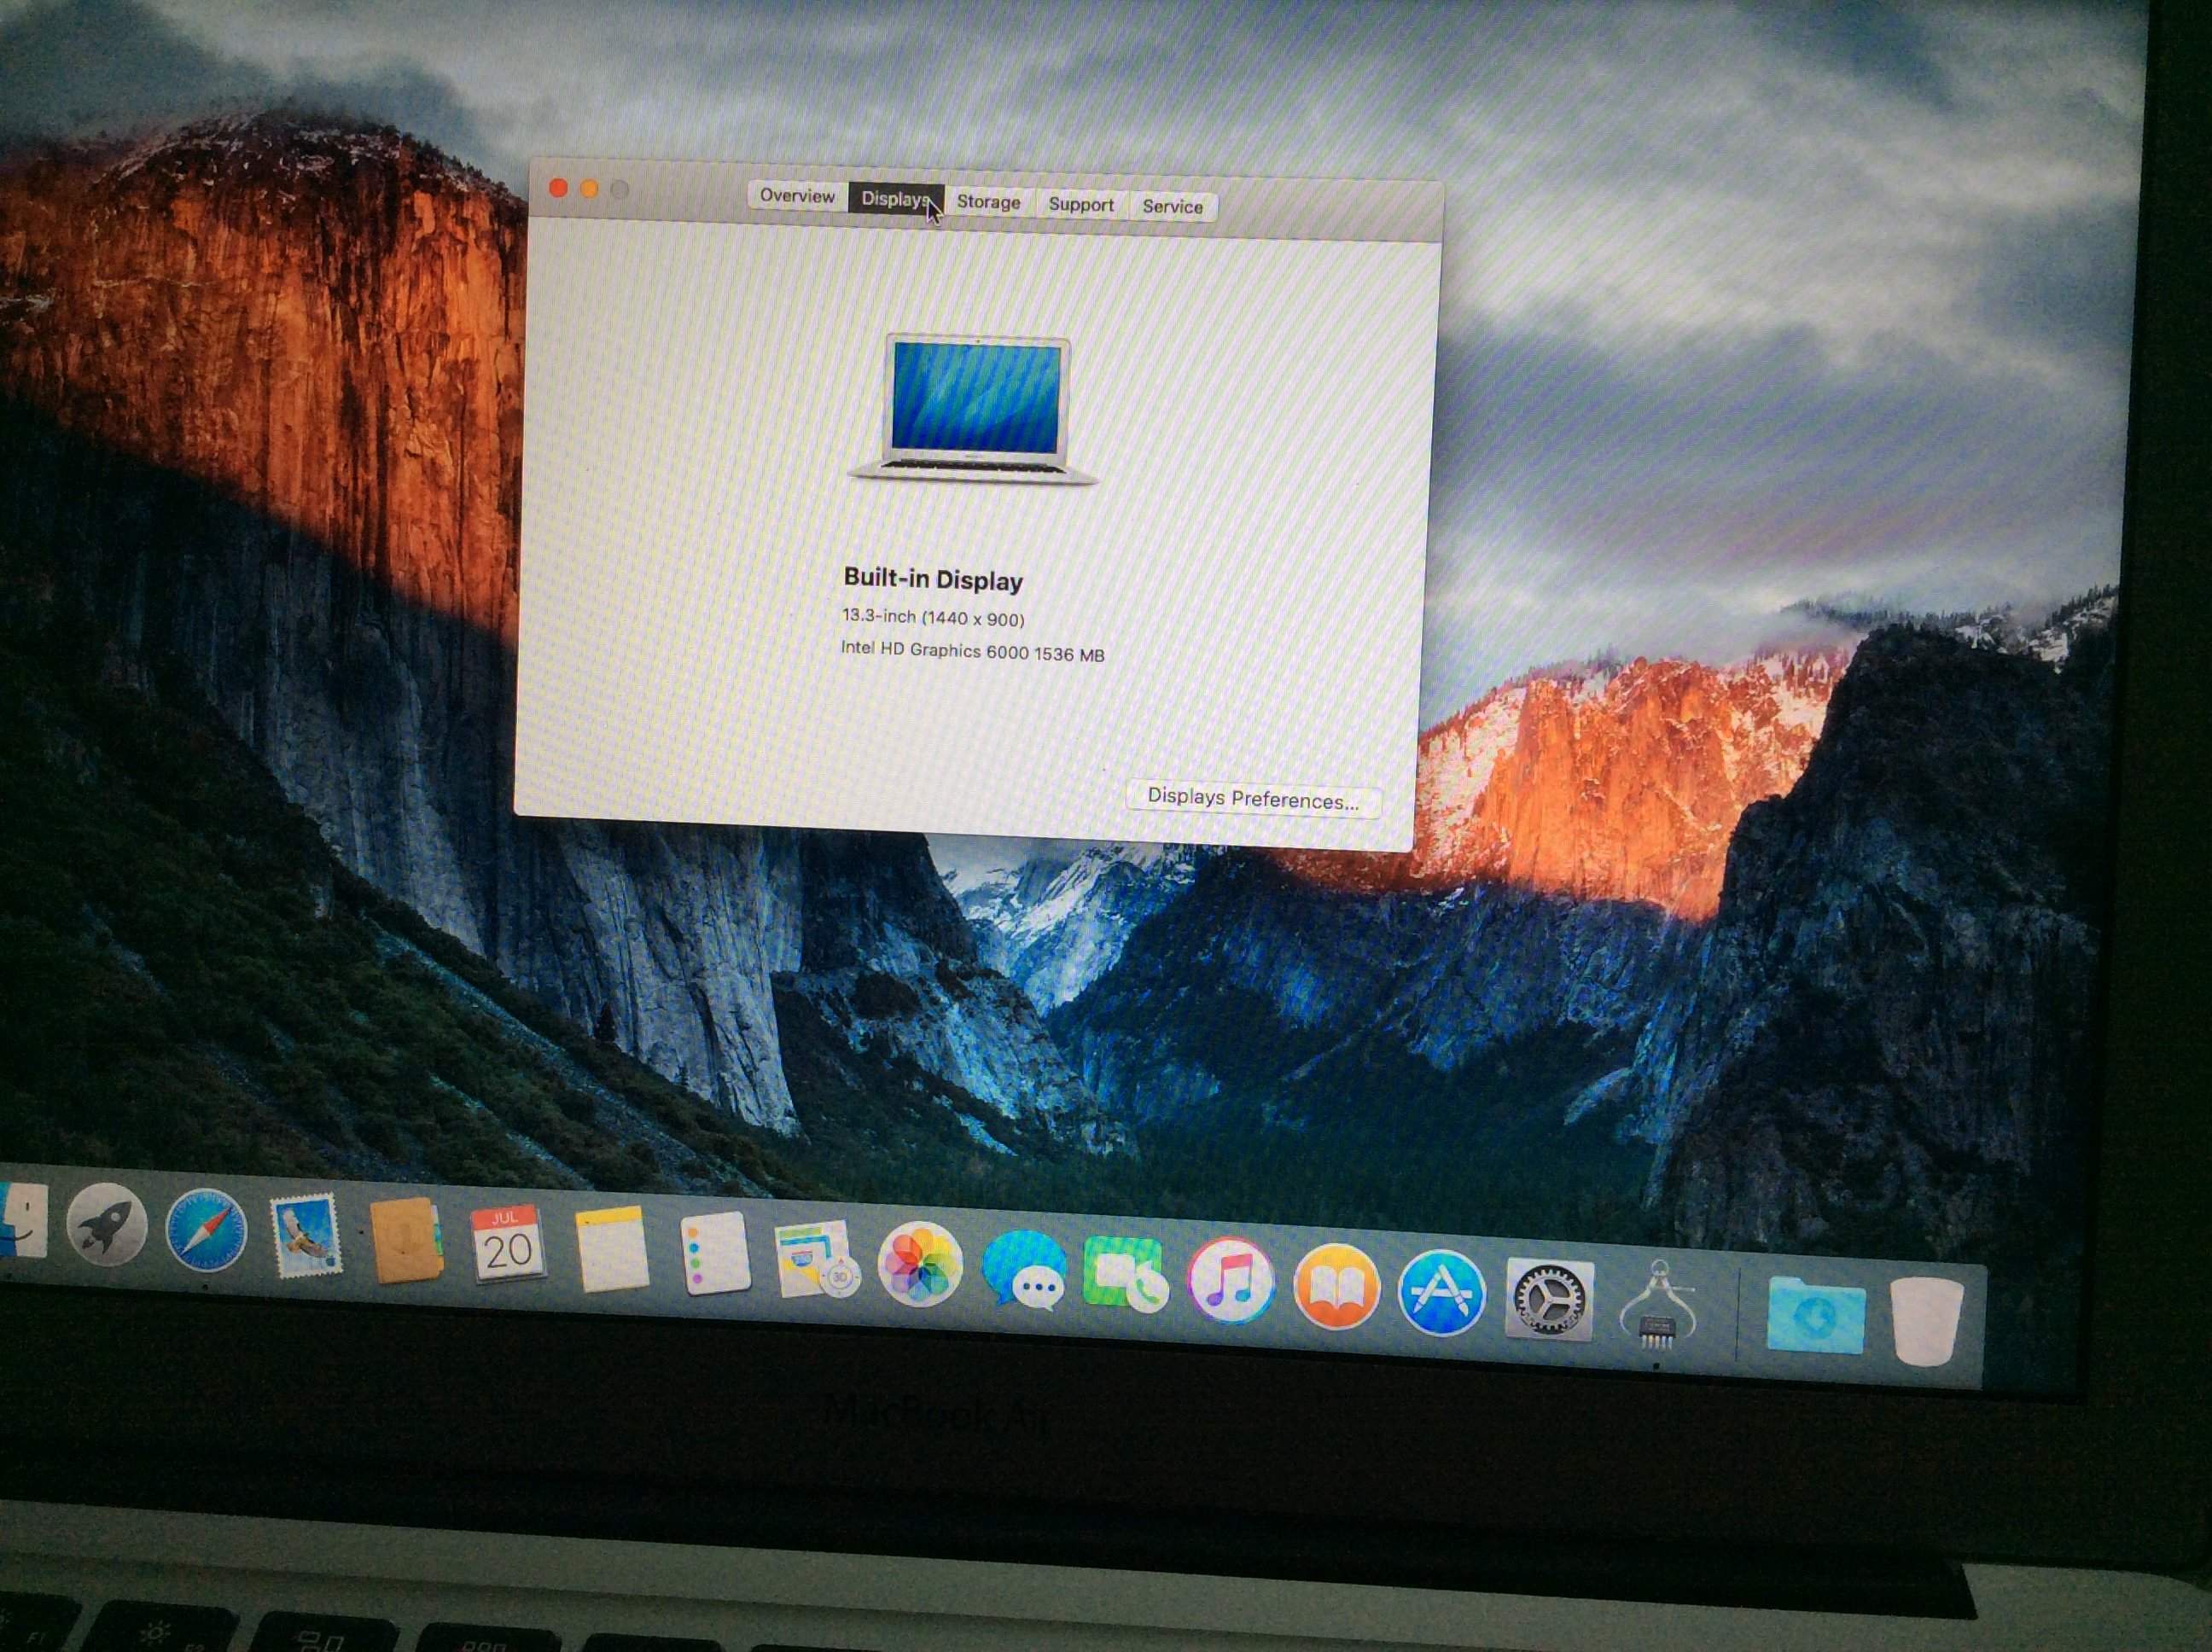The height and width of the screenshot is (1652, 2212).
Task: Open Mail stamp icon in Dock
Action: 305,1236
